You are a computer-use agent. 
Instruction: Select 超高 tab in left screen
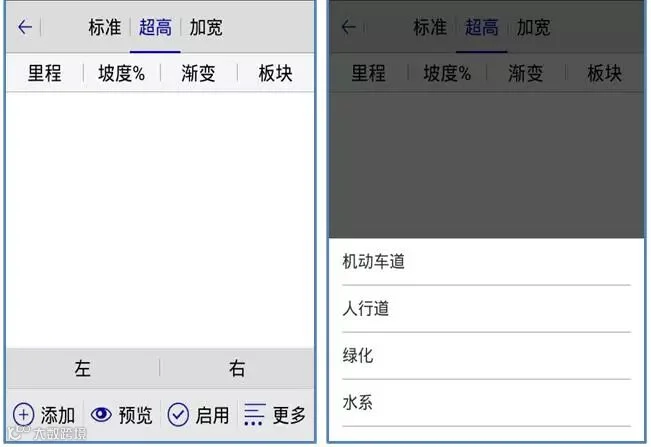click(155, 28)
